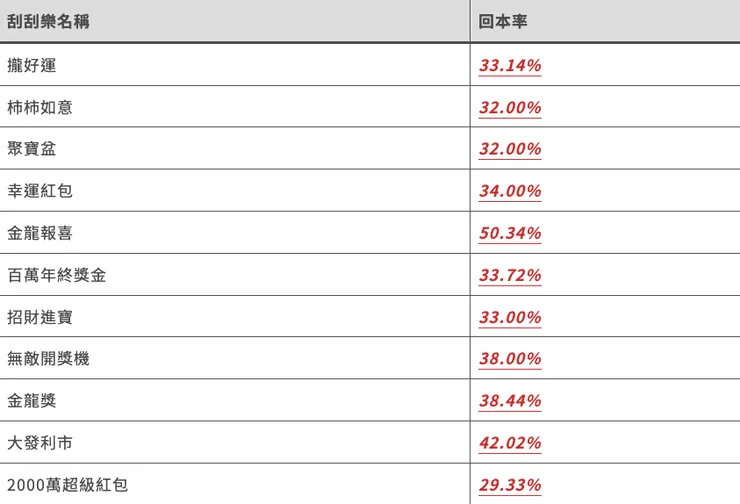Select the 百萬年終獎金 name cell

tap(56, 276)
